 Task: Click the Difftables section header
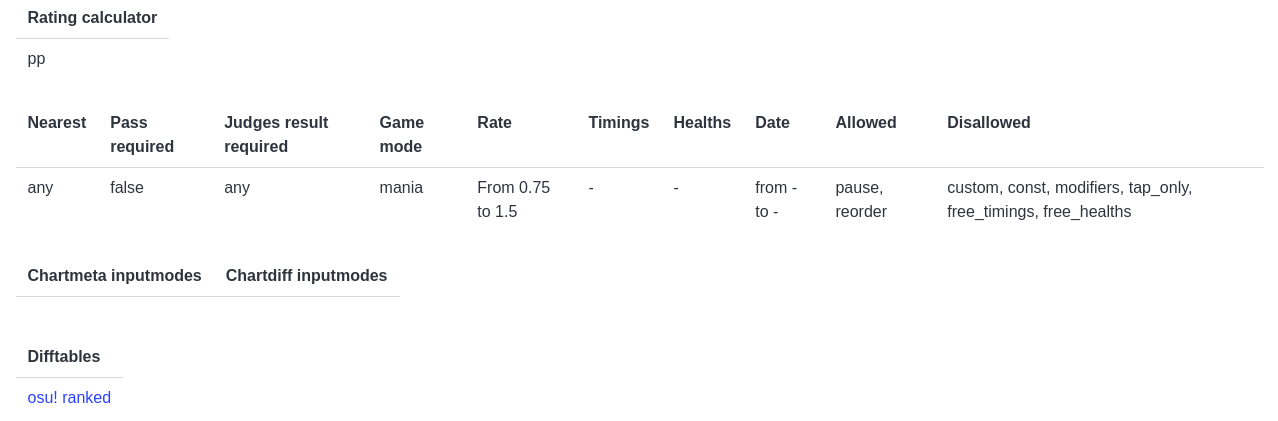(64, 357)
